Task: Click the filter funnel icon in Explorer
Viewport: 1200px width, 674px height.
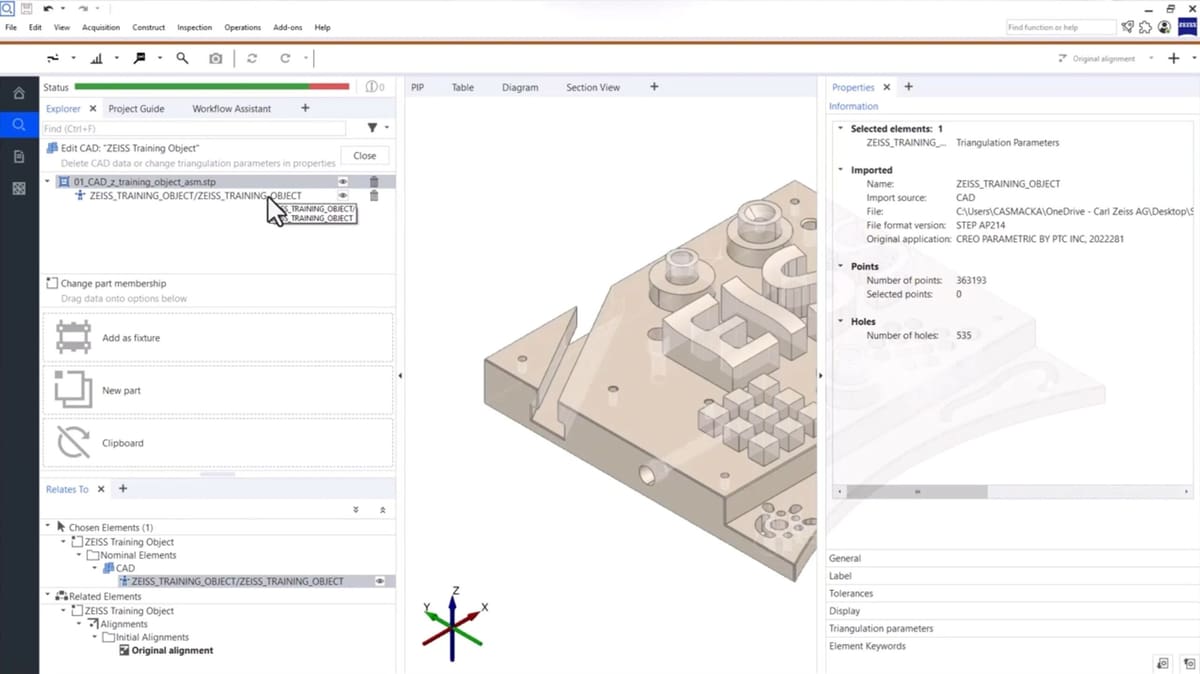Action: 372,128
